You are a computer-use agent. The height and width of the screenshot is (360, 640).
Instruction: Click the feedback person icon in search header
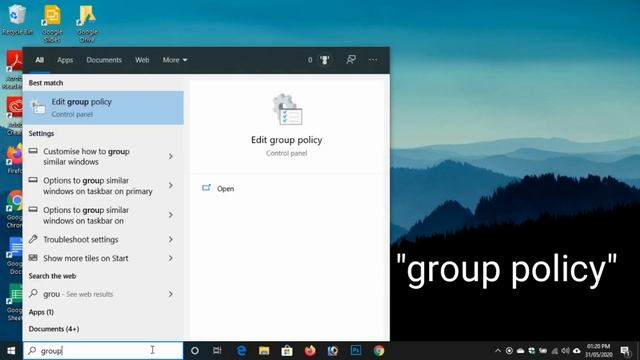[351, 60]
